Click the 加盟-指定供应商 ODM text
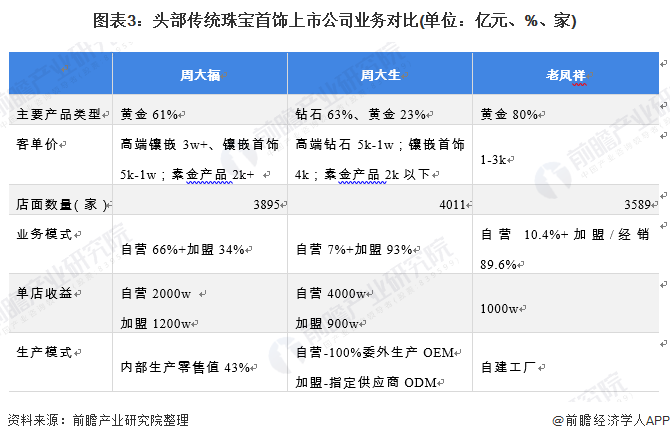Image resolution: width=670 pixels, height=441 pixels. (x=366, y=382)
